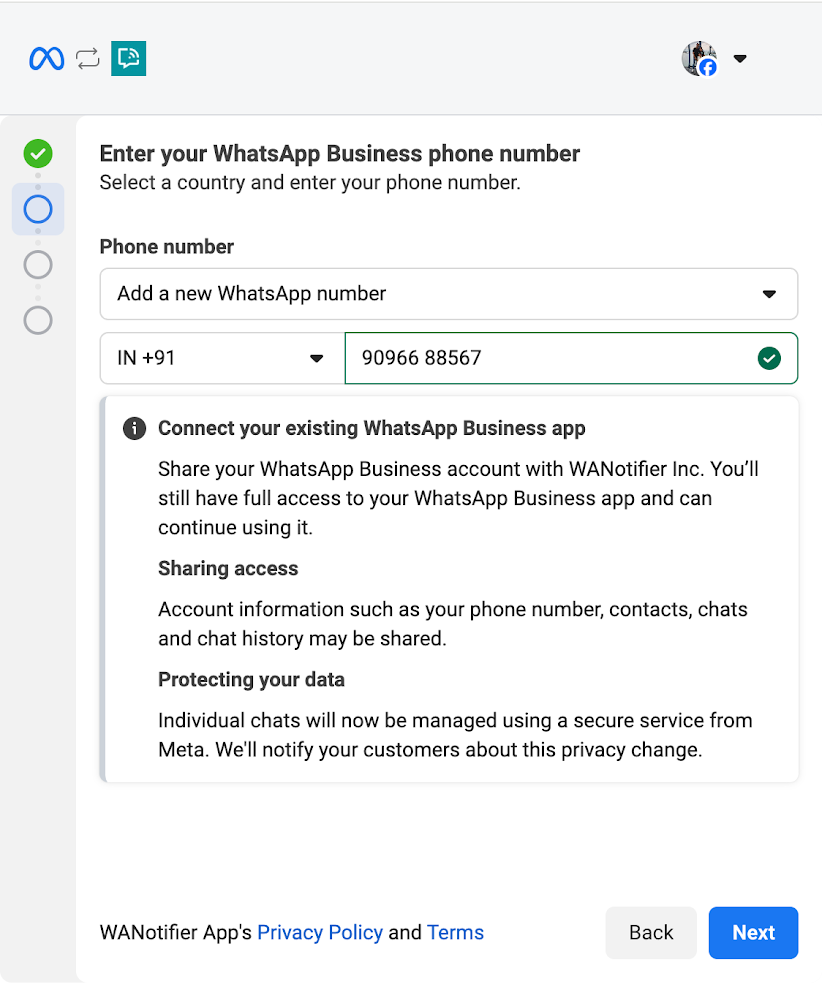822x987 pixels.
Task: Expand the Add a new WhatsApp number dropdown
Action: point(448,294)
